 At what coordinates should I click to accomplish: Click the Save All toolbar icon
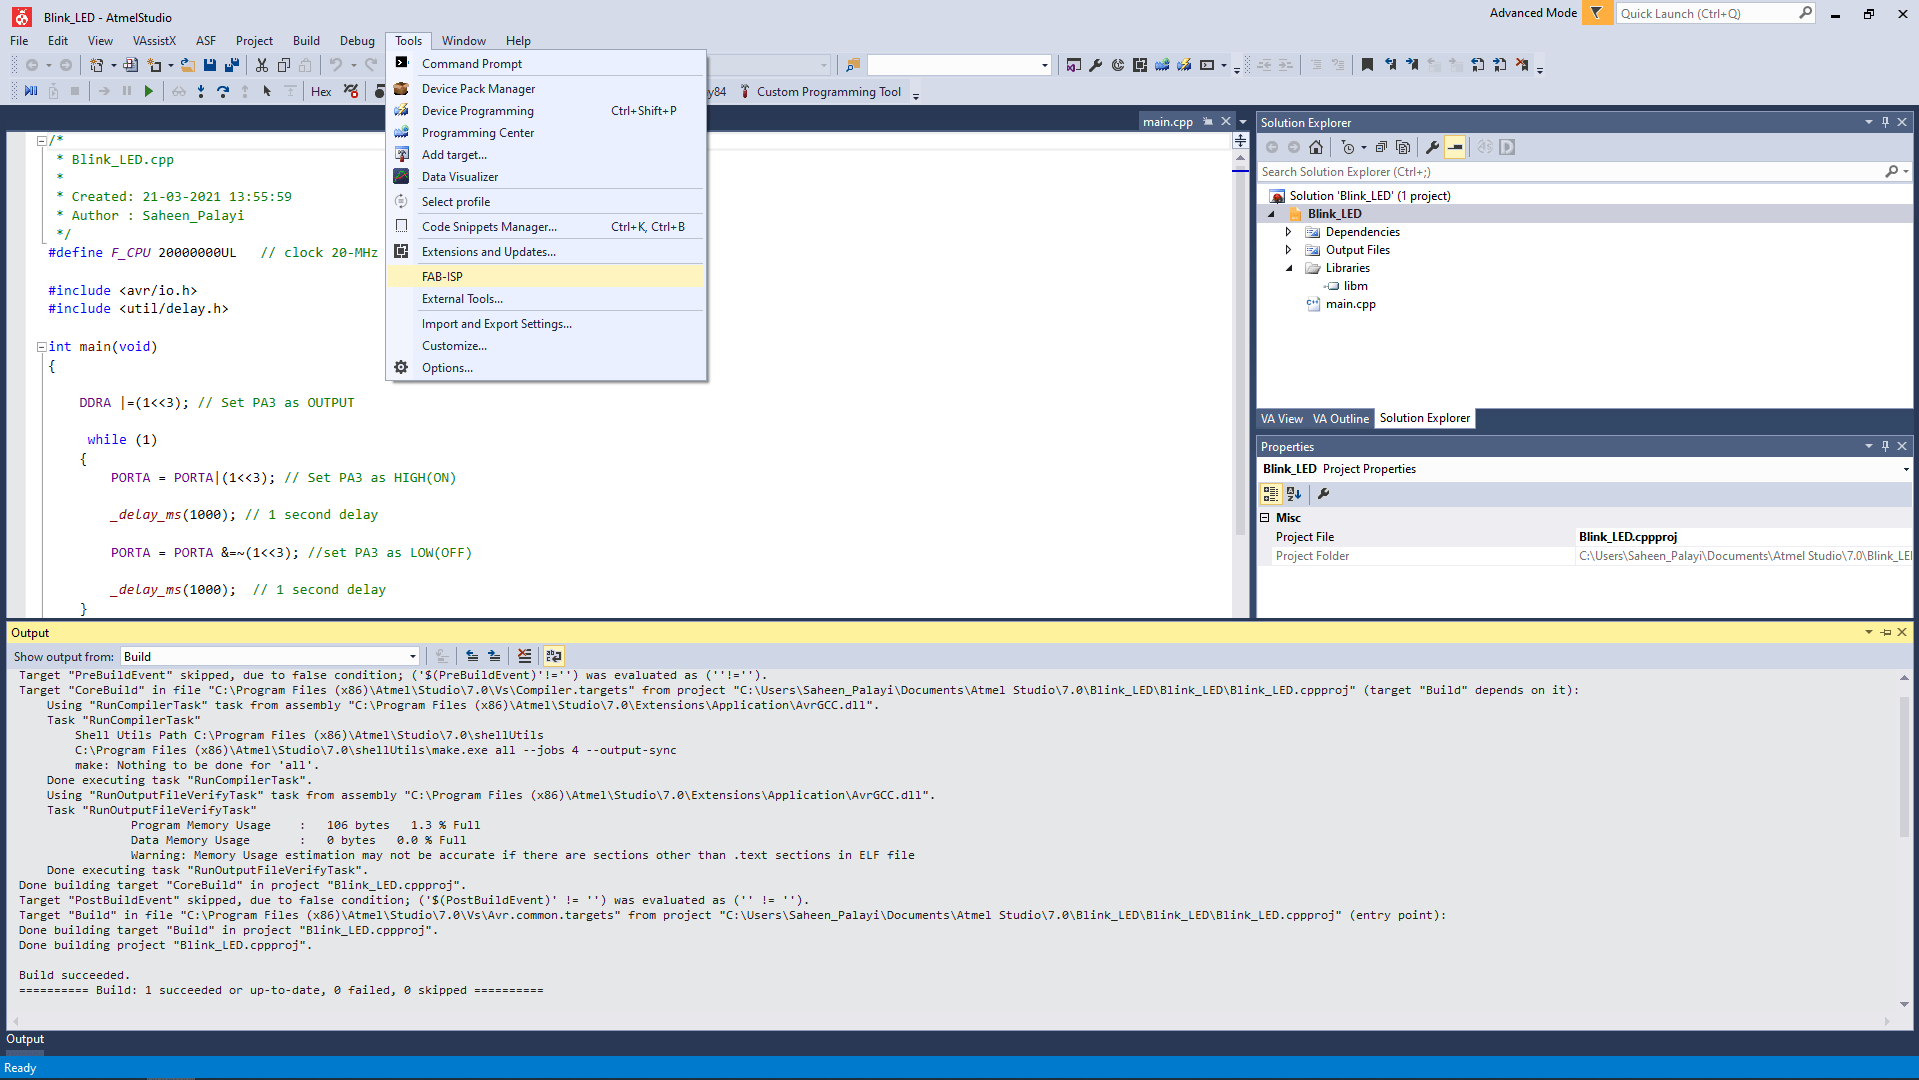[x=232, y=65]
